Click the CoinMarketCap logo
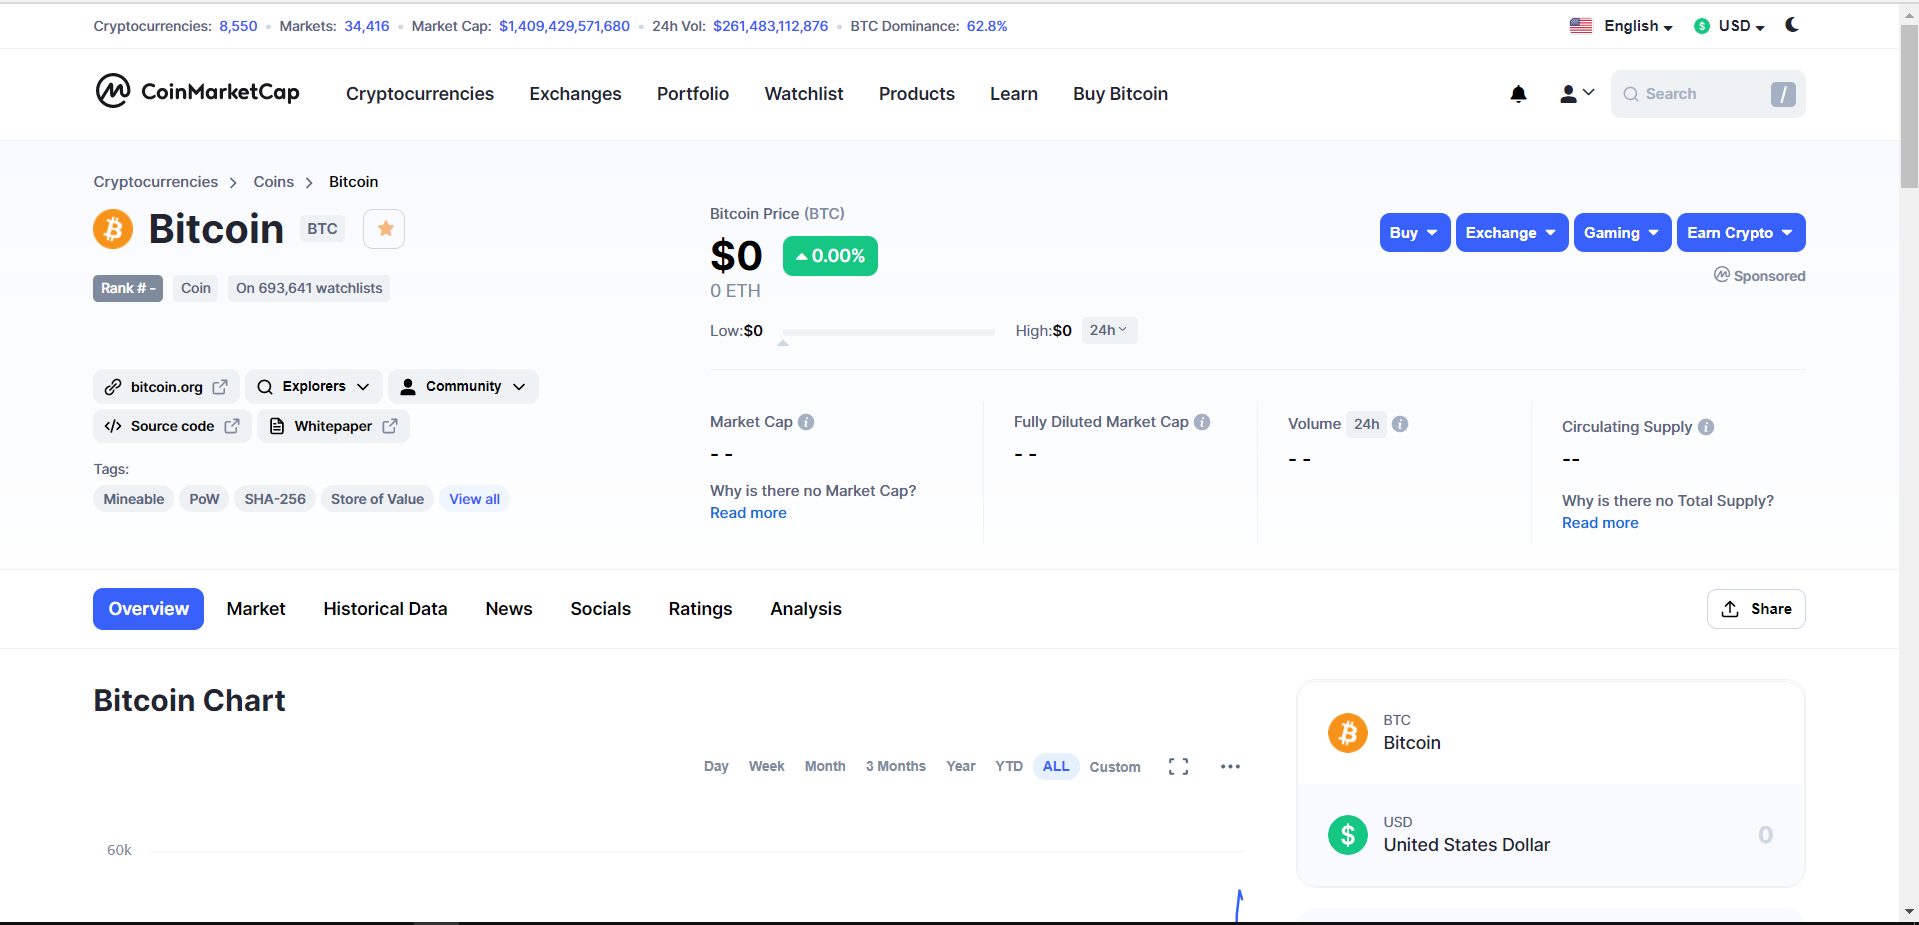The height and width of the screenshot is (925, 1919). 197,92
